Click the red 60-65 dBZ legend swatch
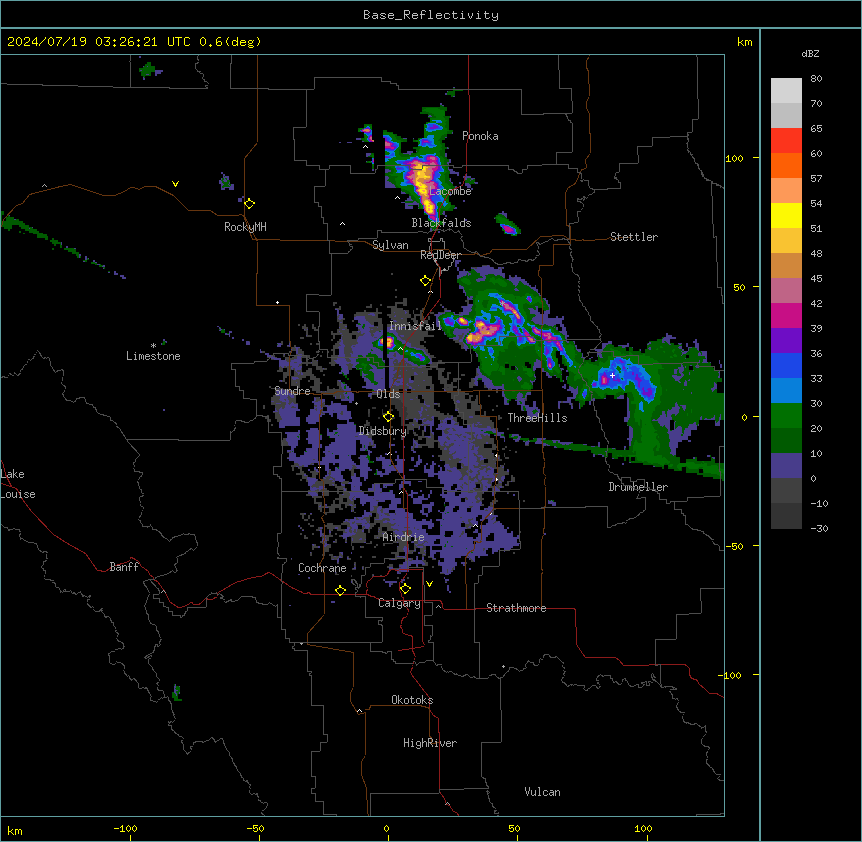Image resolution: width=862 pixels, height=842 pixels. pos(786,140)
